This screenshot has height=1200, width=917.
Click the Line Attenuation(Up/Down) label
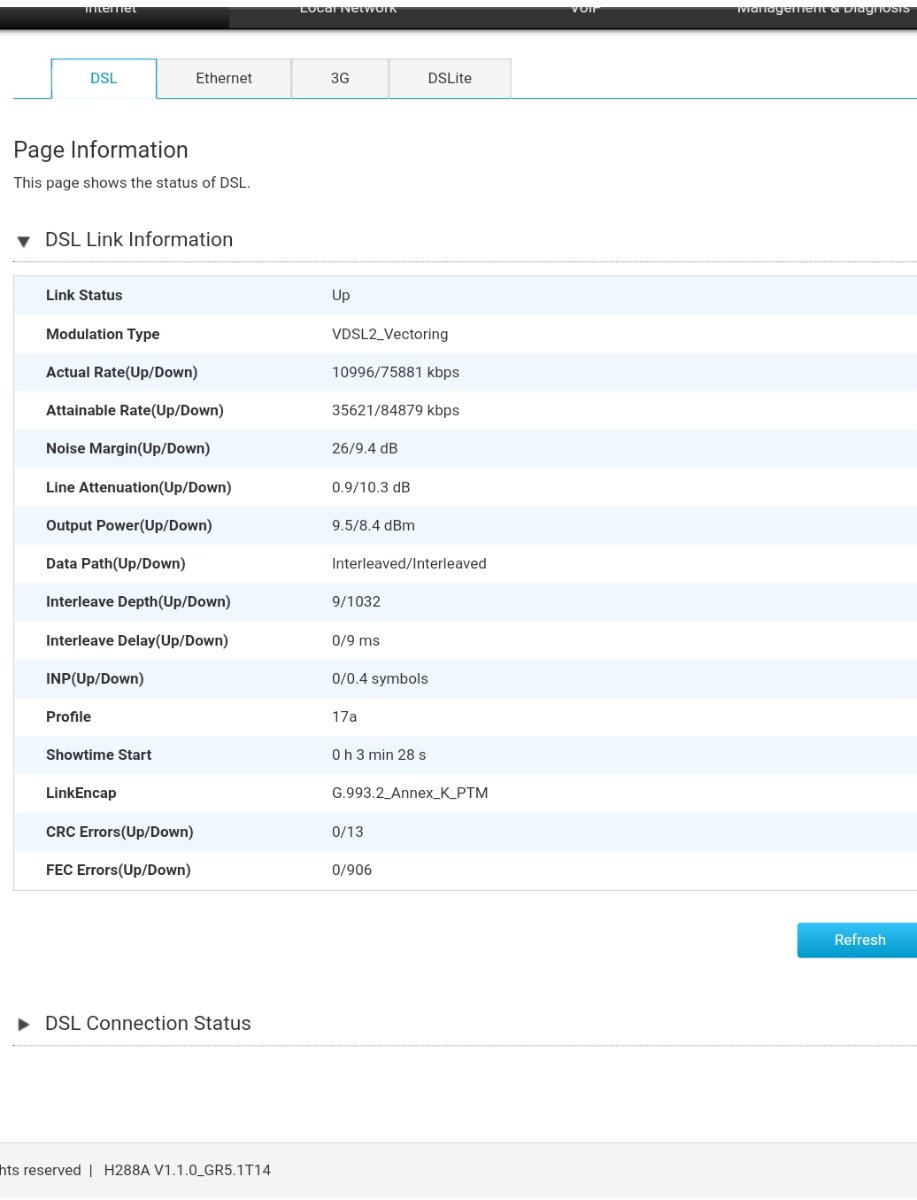[139, 487]
